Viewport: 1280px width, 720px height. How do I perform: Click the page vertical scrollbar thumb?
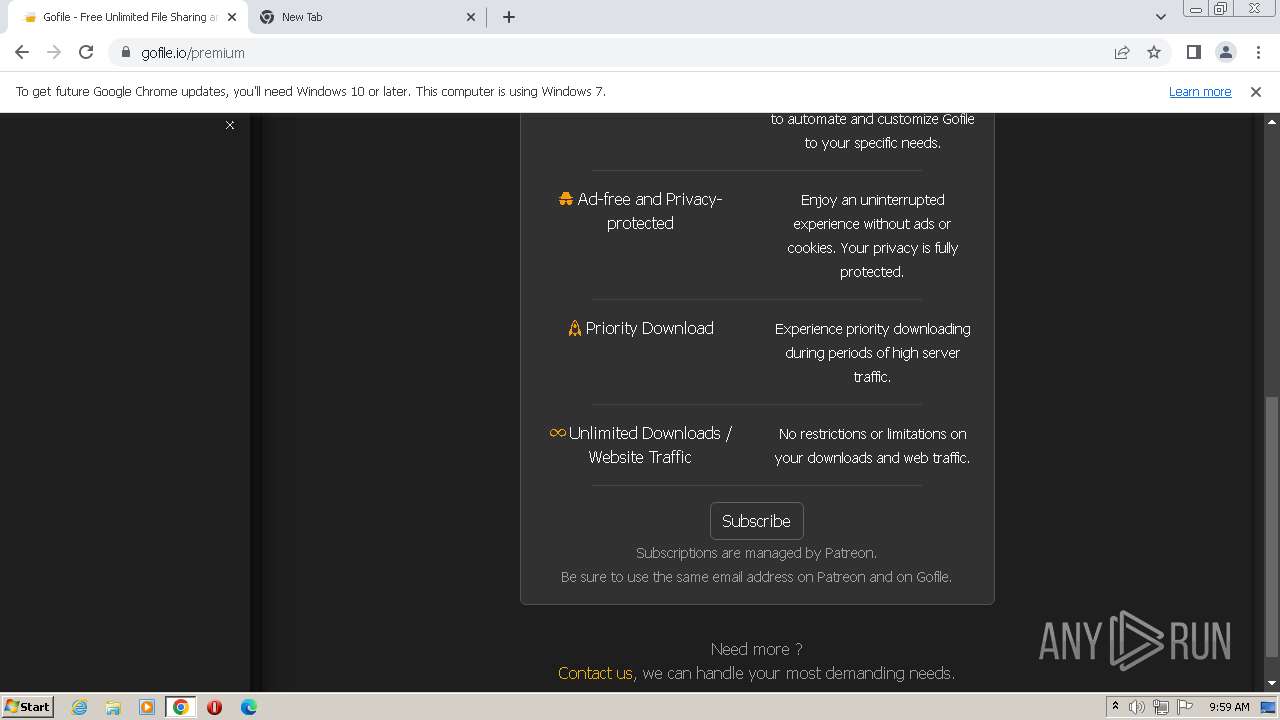coord(1271,527)
